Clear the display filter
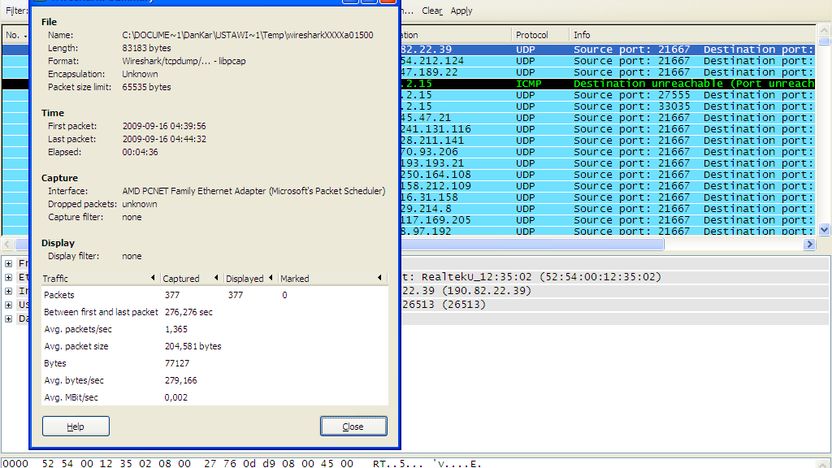The height and width of the screenshot is (468, 832). (x=432, y=11)
